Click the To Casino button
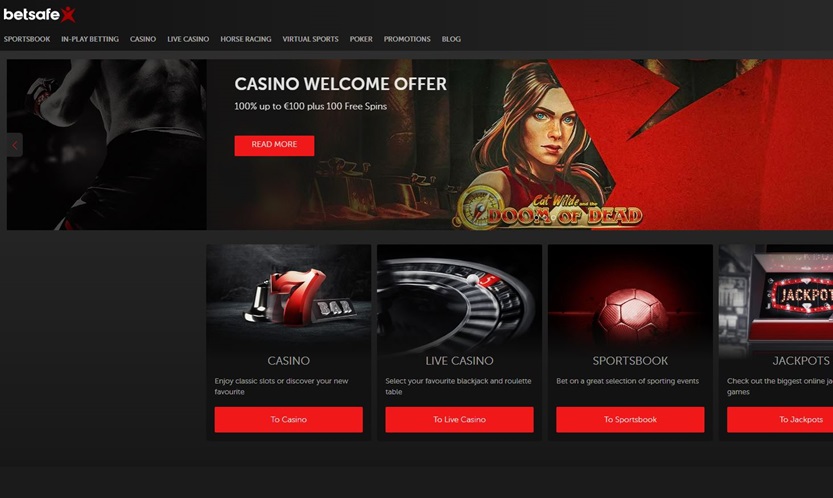The width and height of the screenshot is (833, 498). point(288,419)
